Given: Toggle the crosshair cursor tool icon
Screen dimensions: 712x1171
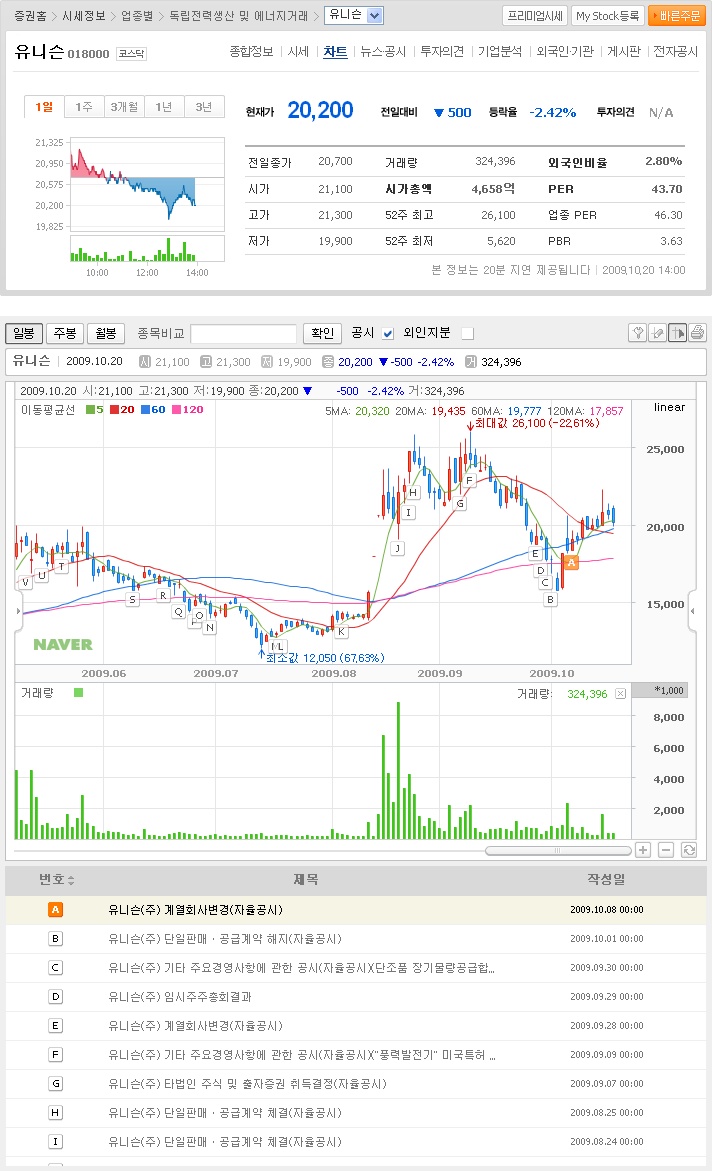Looking at the screenshot, I should tap(678, 332).
